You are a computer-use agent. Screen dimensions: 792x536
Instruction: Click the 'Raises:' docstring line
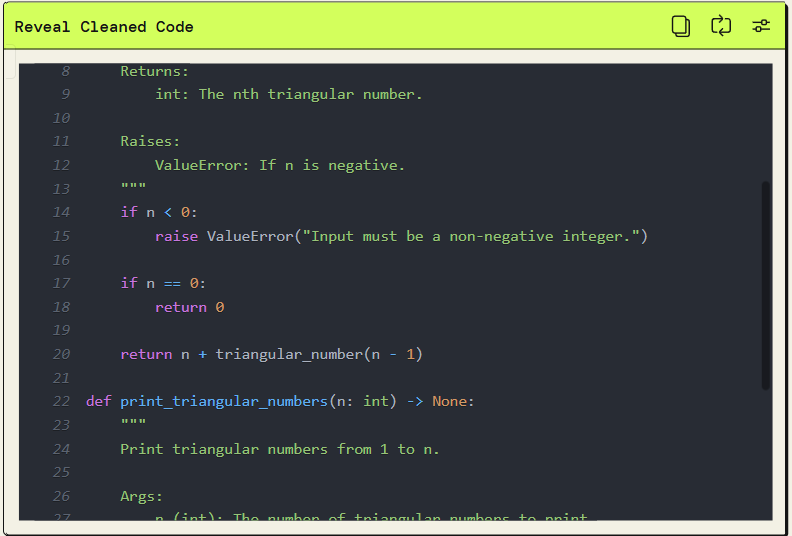[150, 141]
